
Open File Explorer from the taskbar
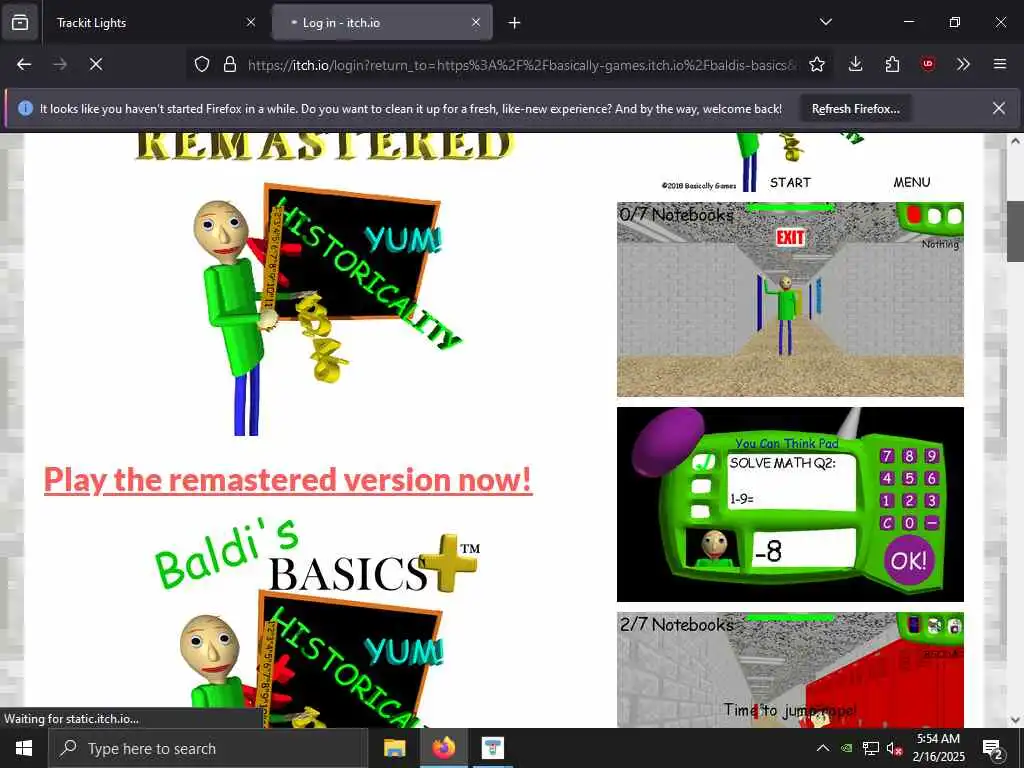[394, 748]
